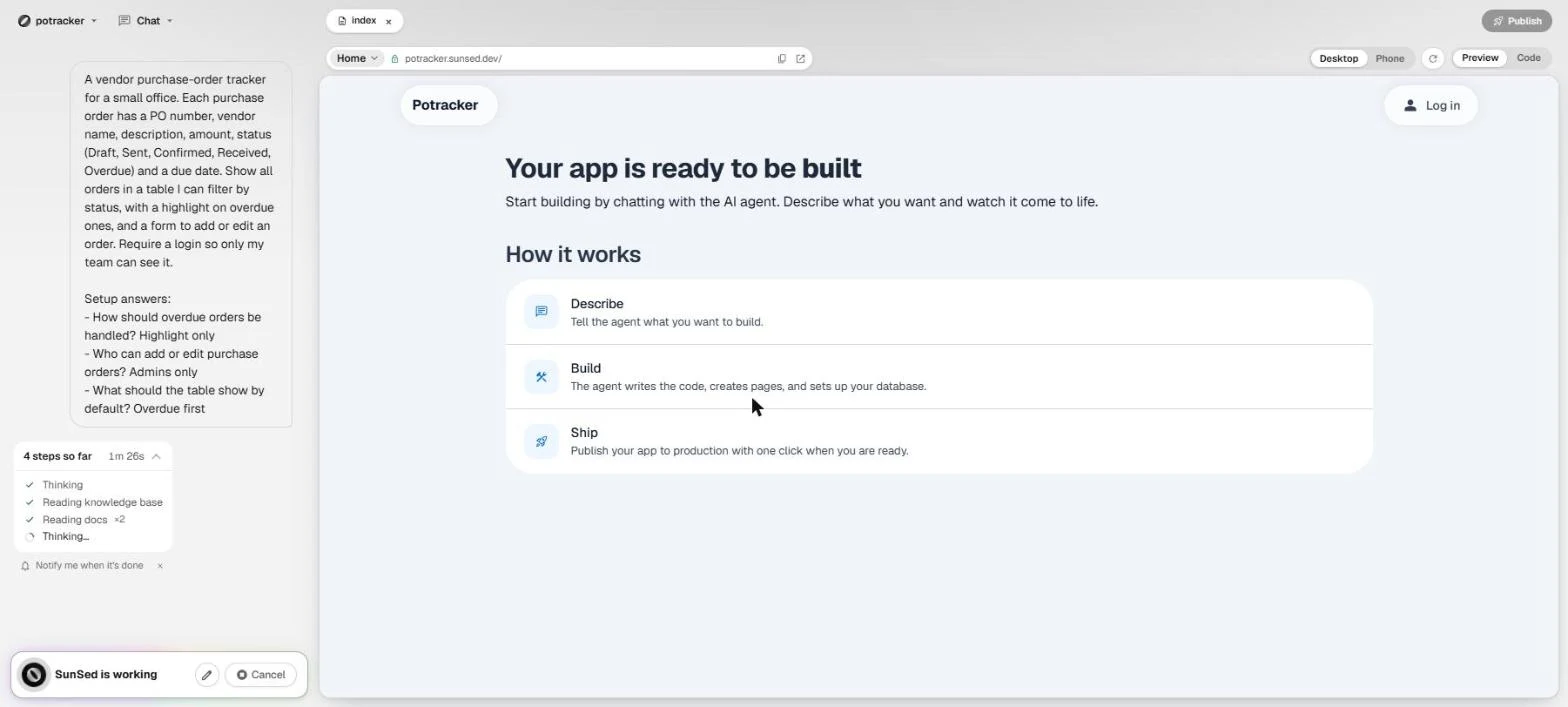Click the Chat speech bubble icon

pyautogui.click(x=124, y=20)
